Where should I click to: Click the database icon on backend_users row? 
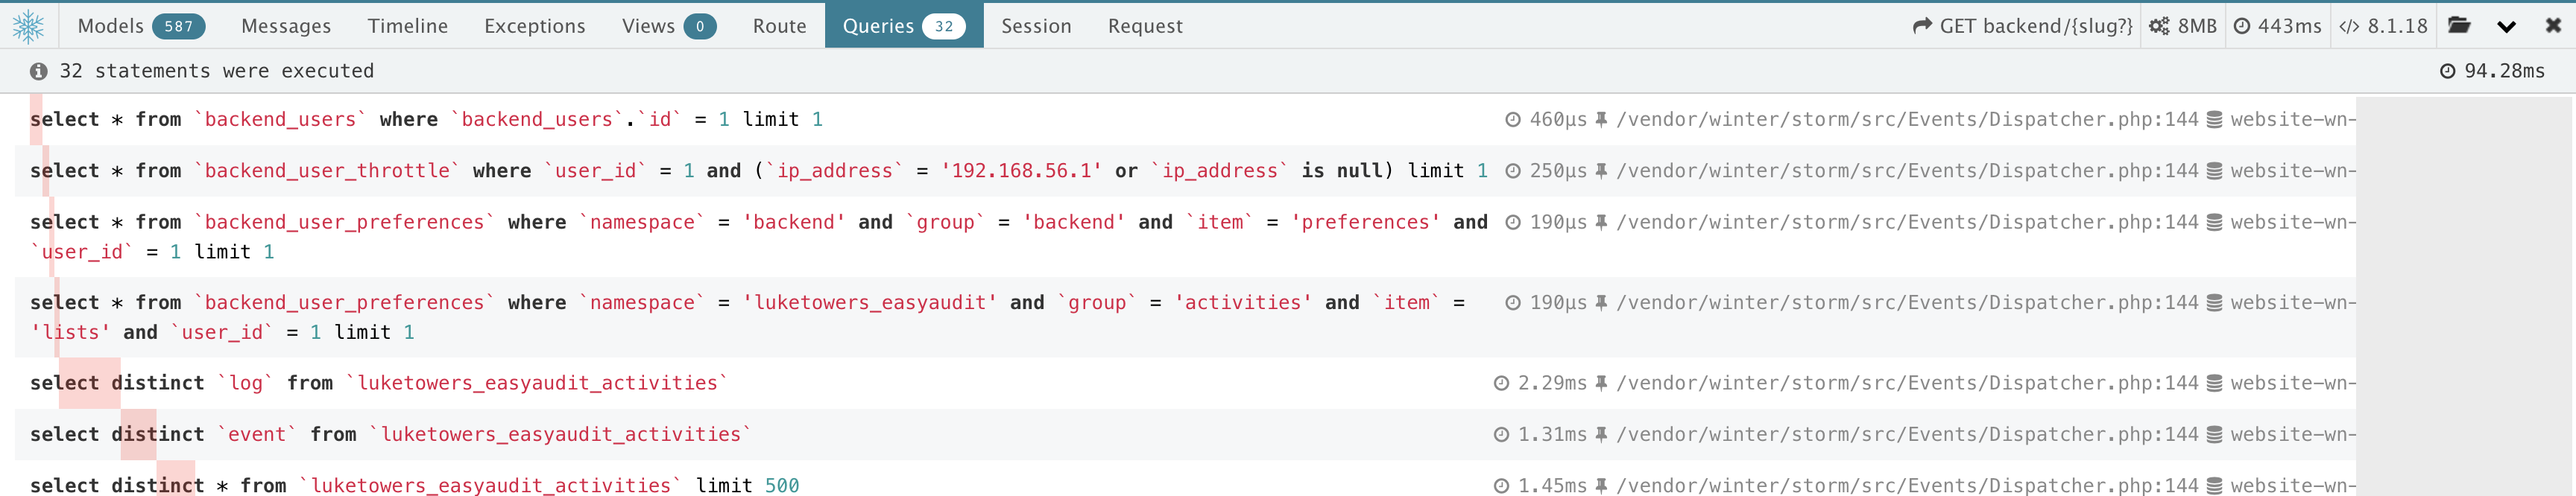click(2214, 119)
